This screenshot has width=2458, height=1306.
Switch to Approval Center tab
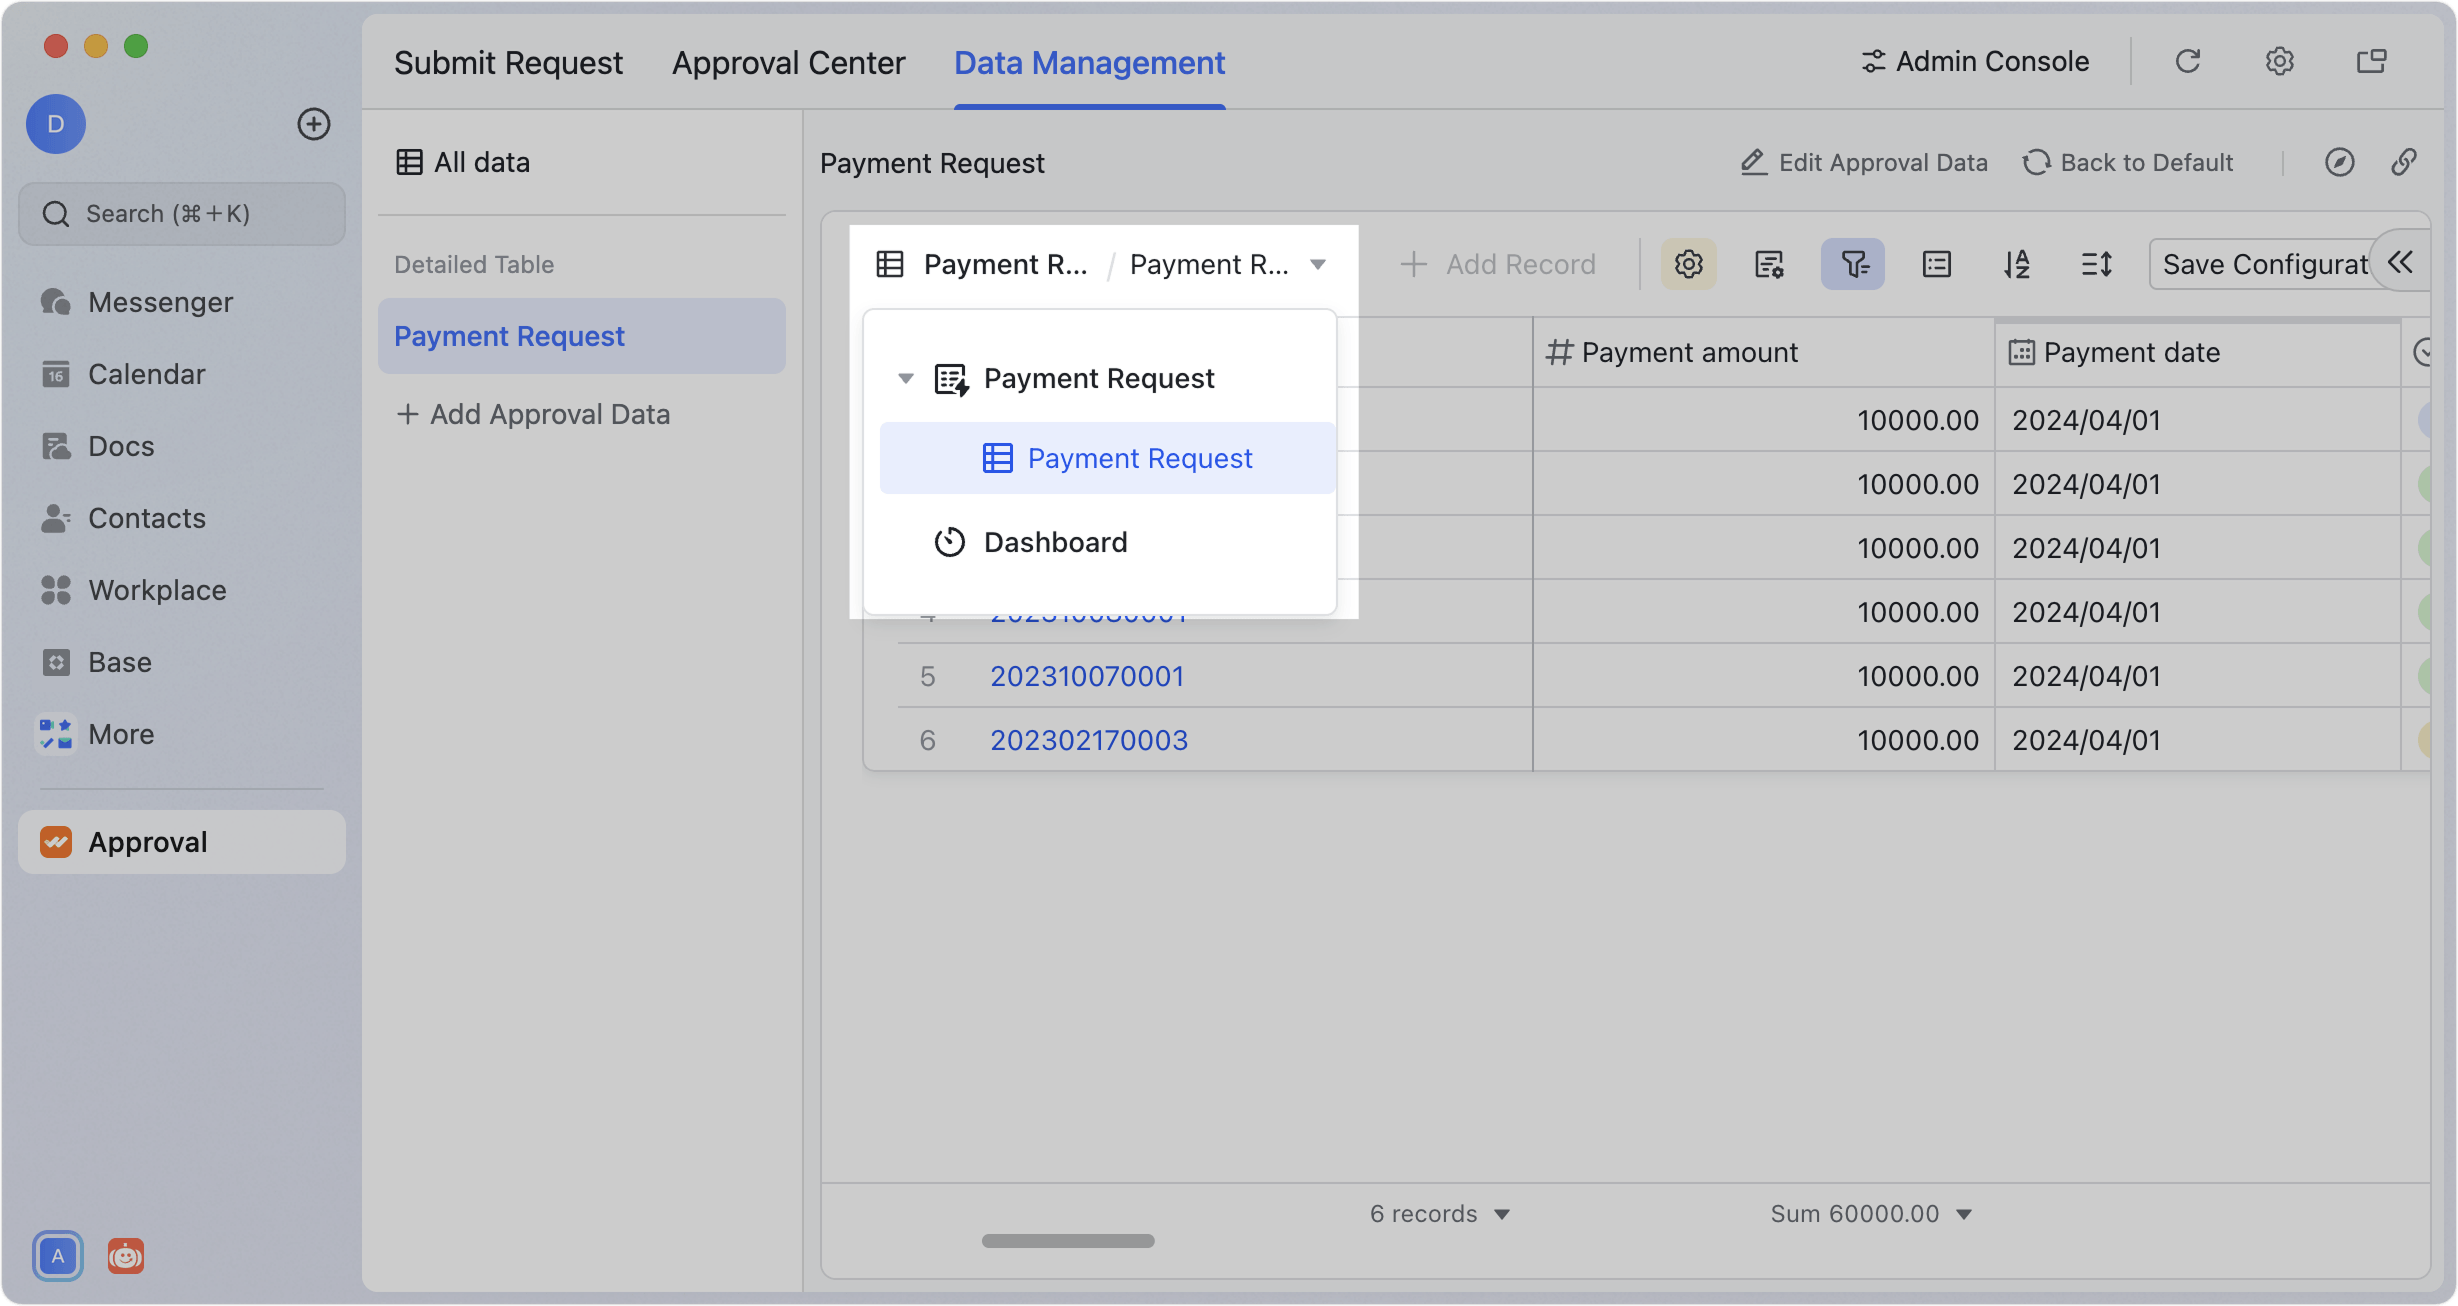coord(788,62)
